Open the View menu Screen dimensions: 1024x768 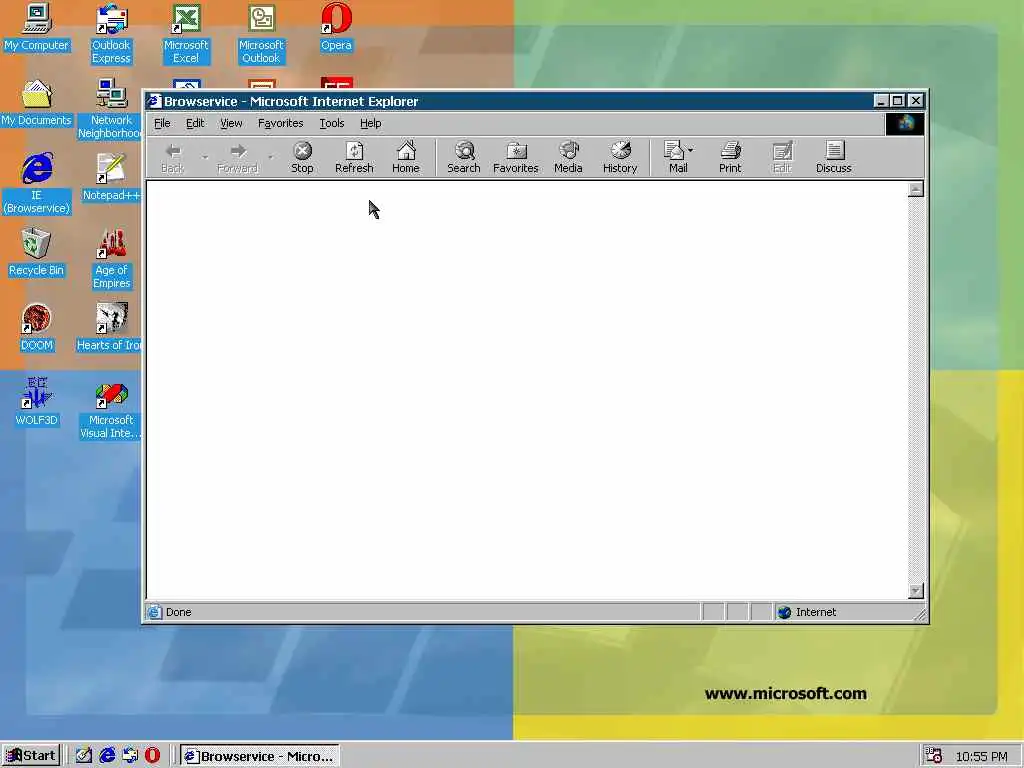(x=231, y=123)
